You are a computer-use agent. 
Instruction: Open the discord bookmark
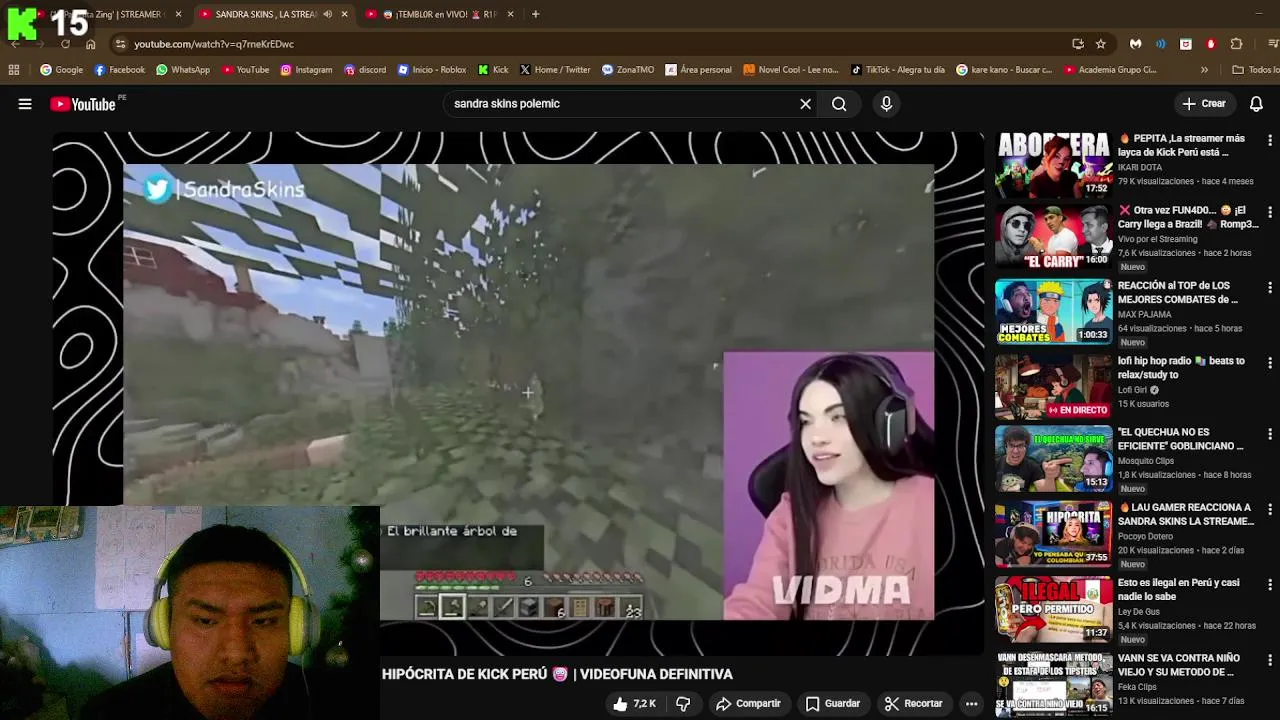click(x=365, y=70)
